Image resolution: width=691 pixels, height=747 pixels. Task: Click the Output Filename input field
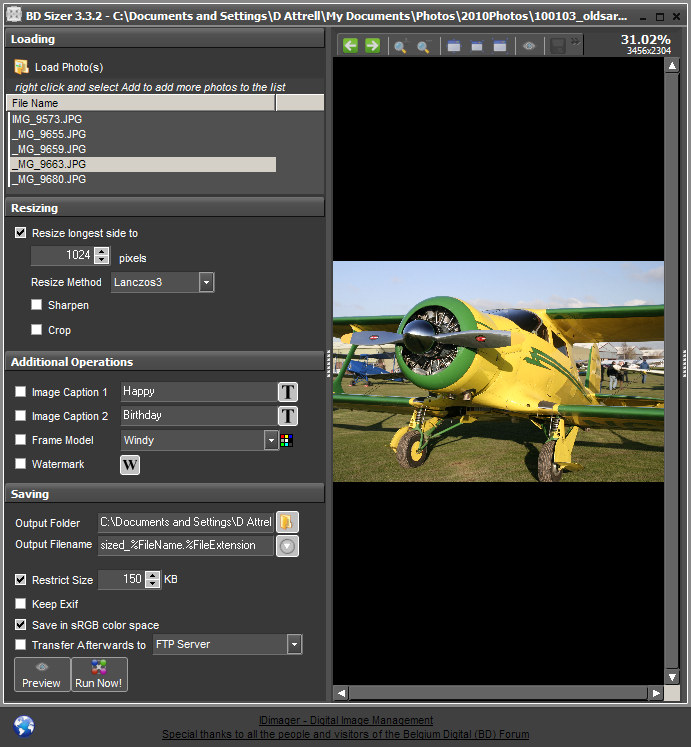185,546
